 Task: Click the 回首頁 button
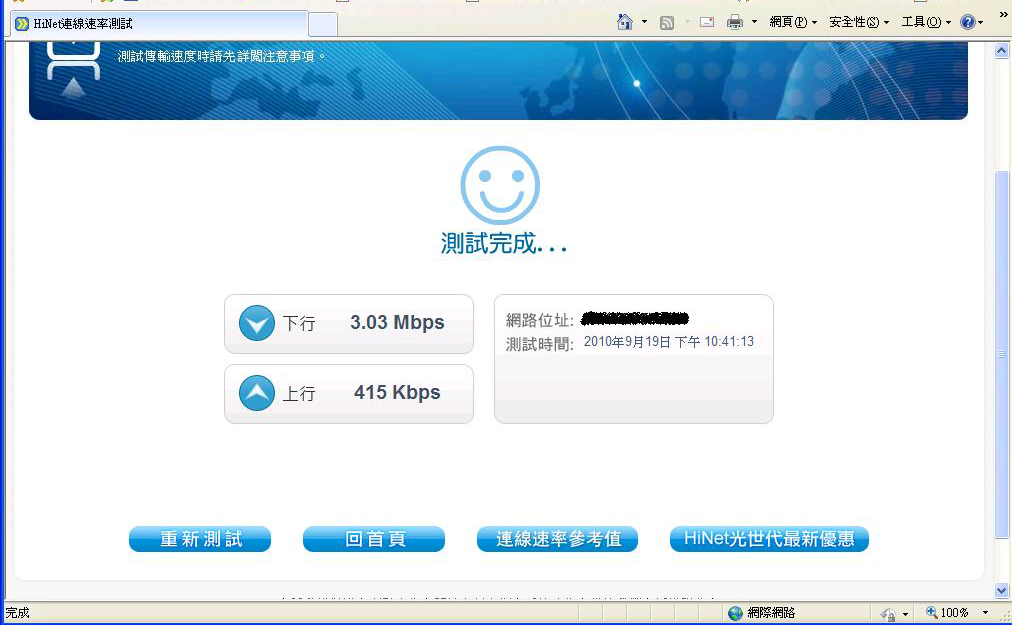coord(374,538)
